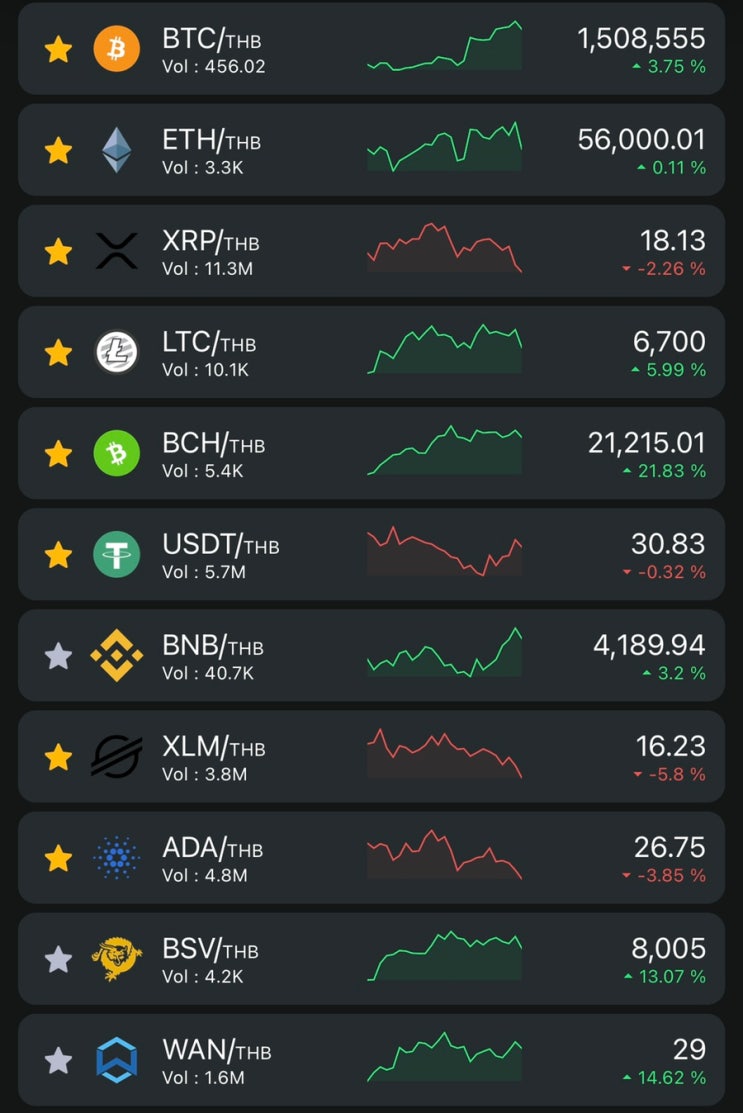Click the XRP logo icon
Image resolution: width=743 pixels, height=1113 pixels.
pyautogui.click(x=117, y=251)
